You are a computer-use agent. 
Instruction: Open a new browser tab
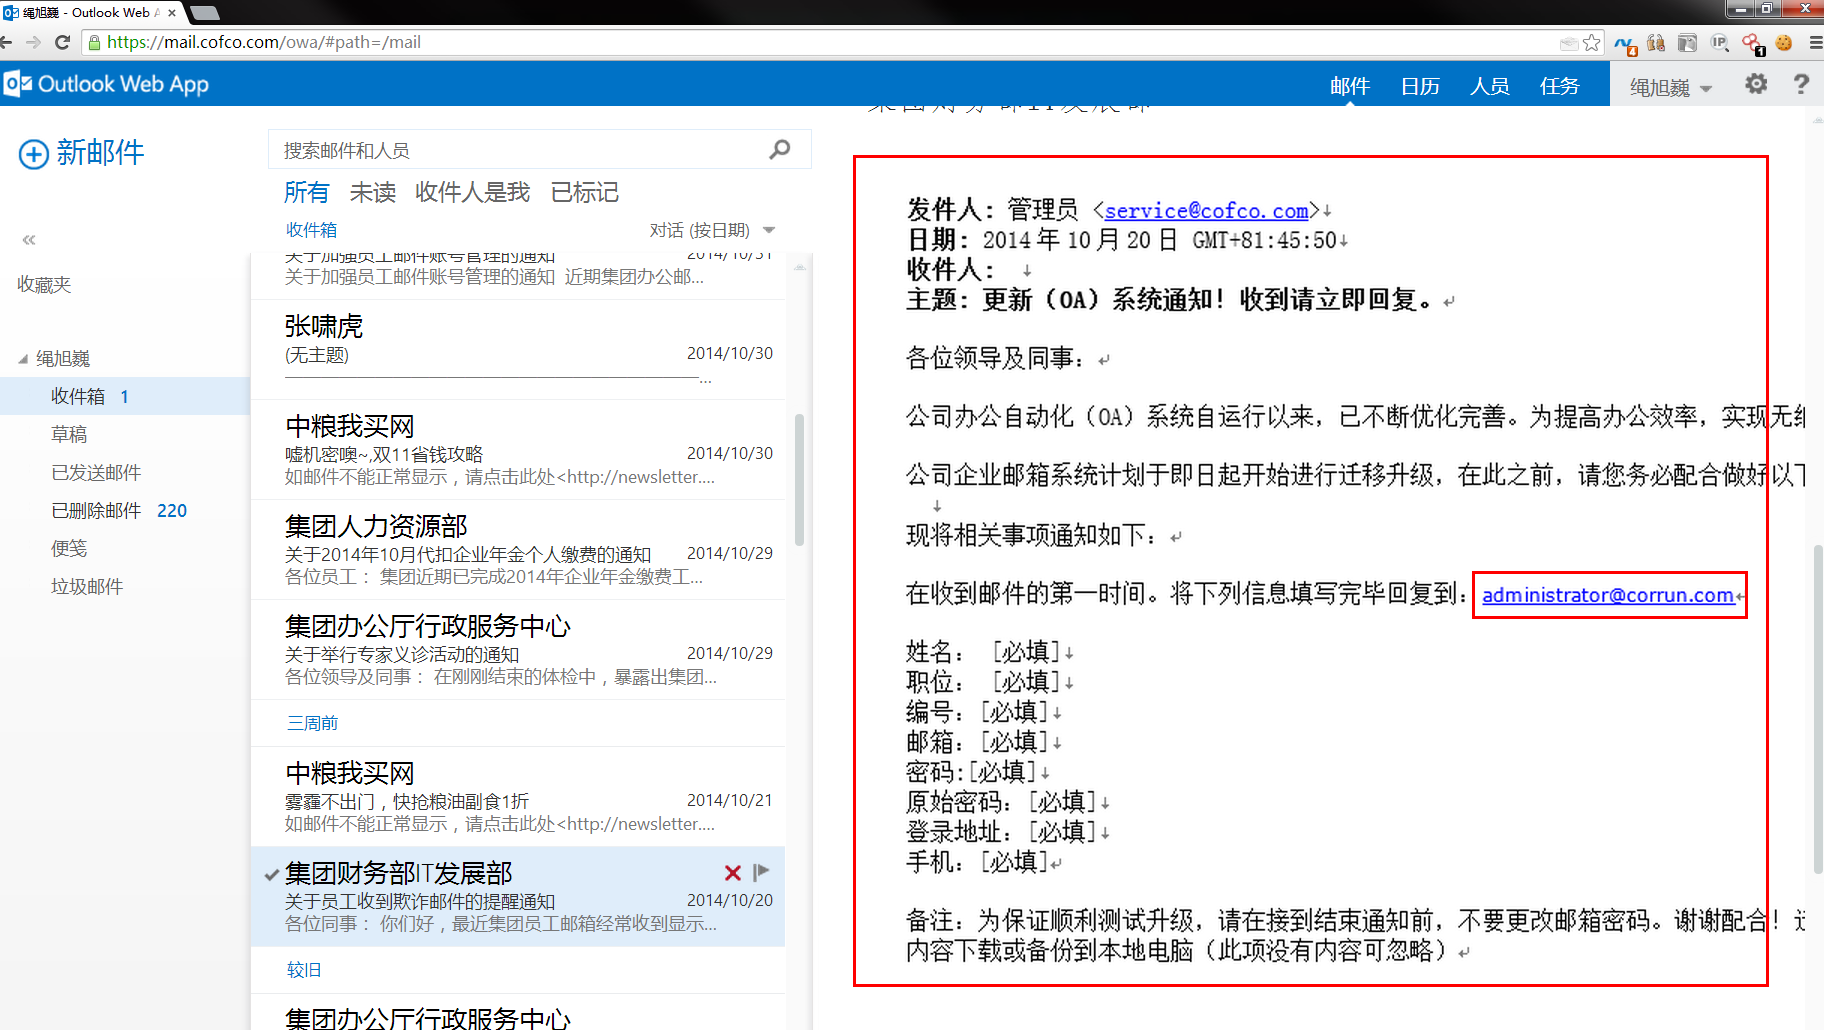[203, 13]
